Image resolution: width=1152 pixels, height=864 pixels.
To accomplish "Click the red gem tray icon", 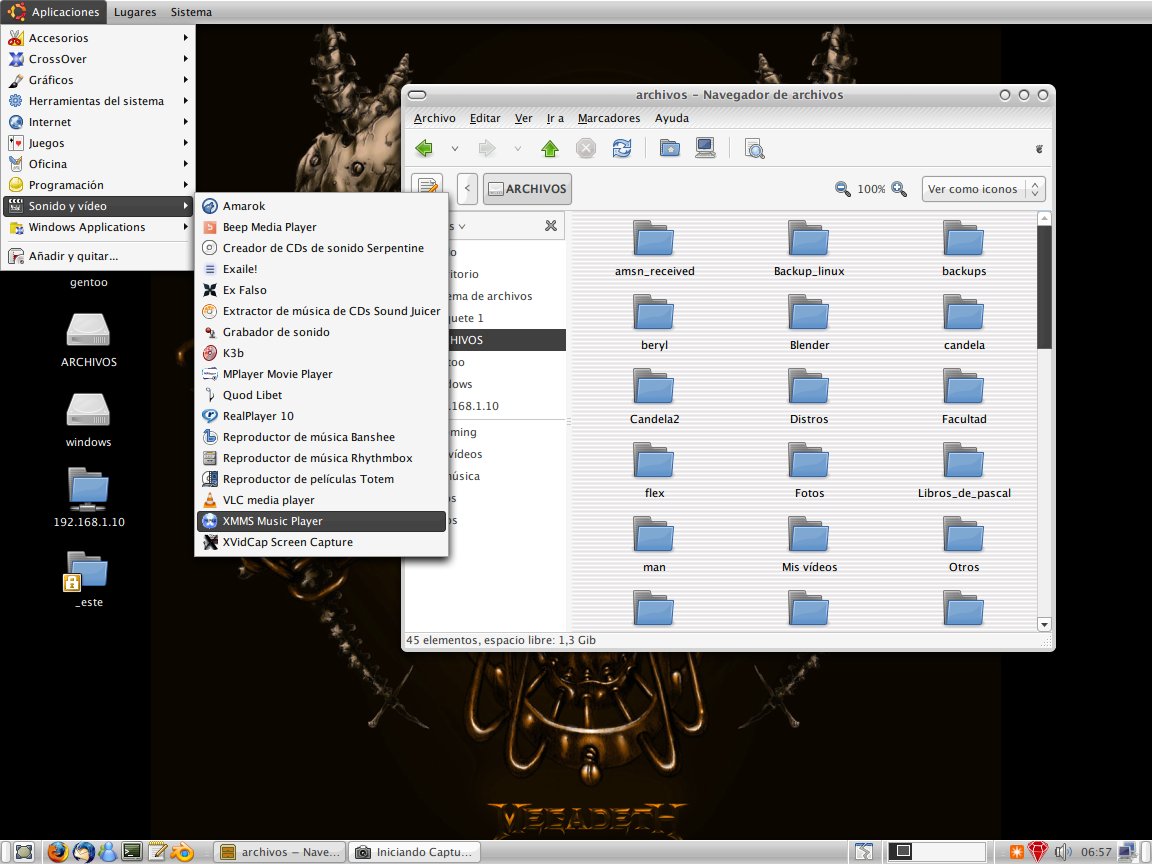I will click(x=1037, y=852).
